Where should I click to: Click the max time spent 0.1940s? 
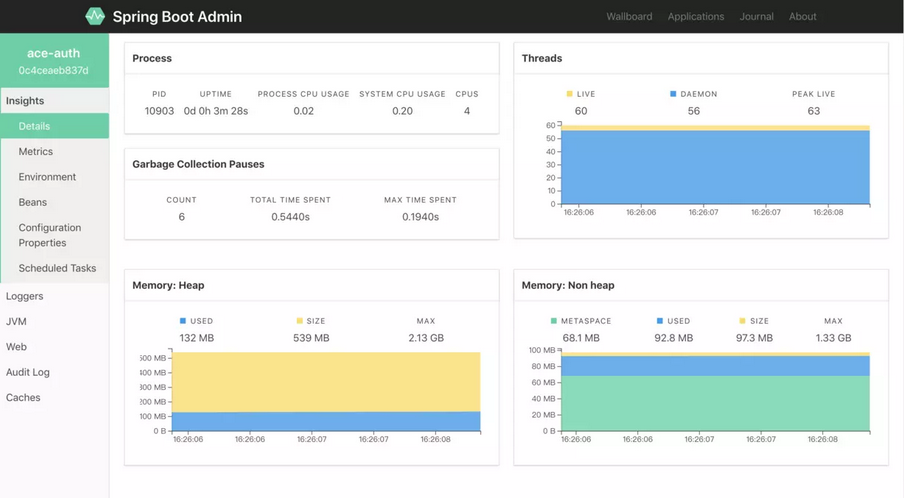point(420,217)
